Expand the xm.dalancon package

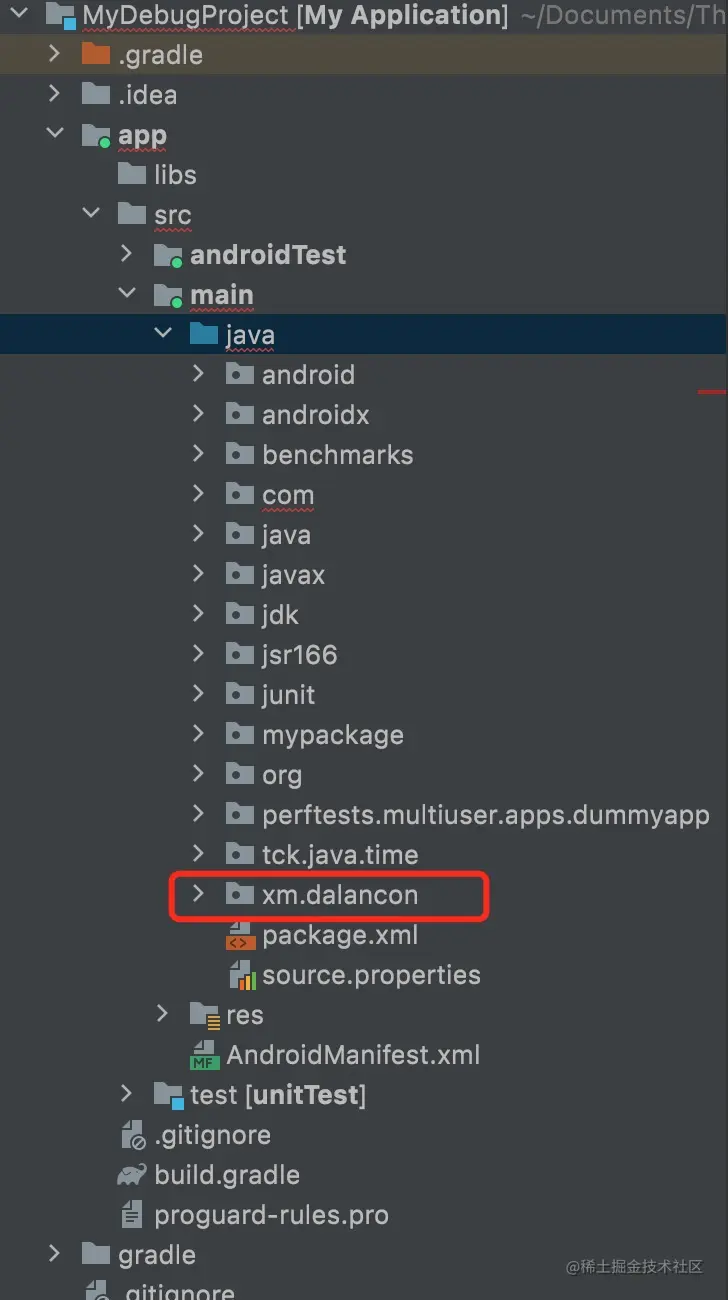tap(198, 894)
